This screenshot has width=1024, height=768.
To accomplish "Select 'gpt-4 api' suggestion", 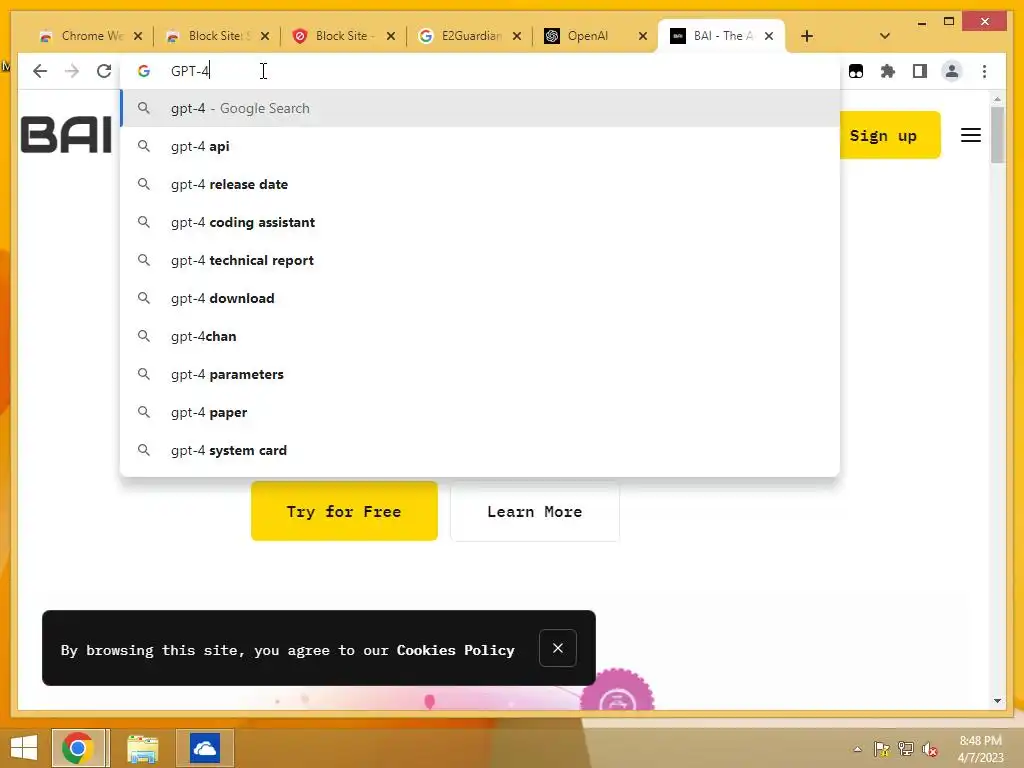I will click(x=480, y=146).
